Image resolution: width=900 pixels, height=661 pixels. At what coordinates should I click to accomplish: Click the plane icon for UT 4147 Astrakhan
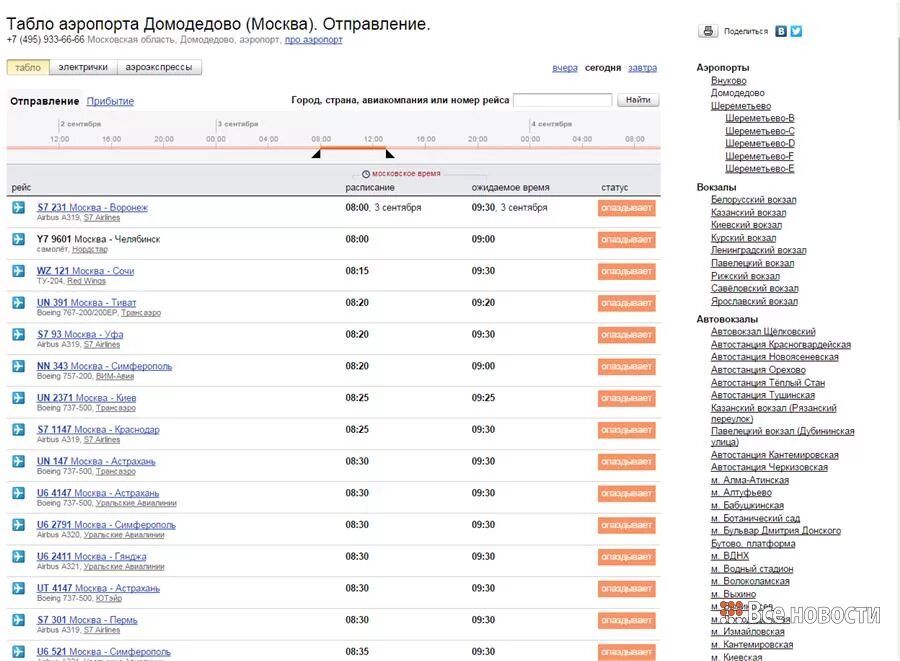click(18, 588)
